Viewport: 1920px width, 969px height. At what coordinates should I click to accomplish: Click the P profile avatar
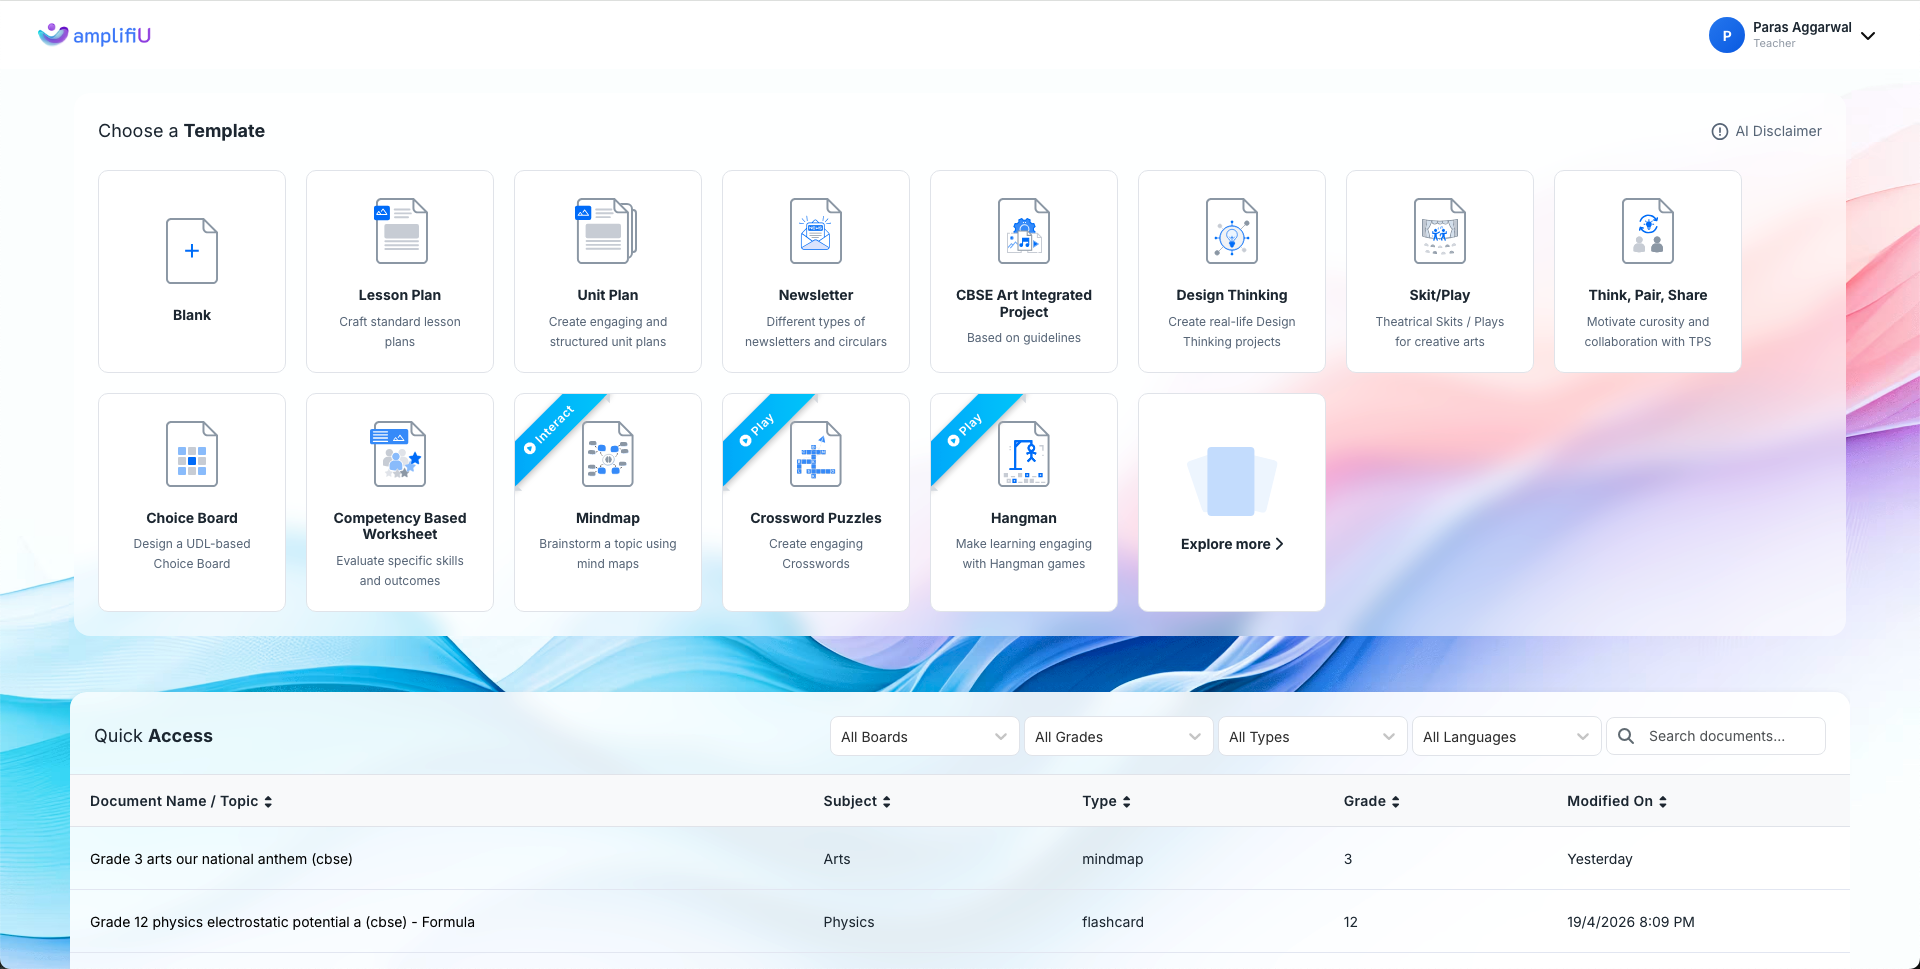click(x=1727, y=35)
